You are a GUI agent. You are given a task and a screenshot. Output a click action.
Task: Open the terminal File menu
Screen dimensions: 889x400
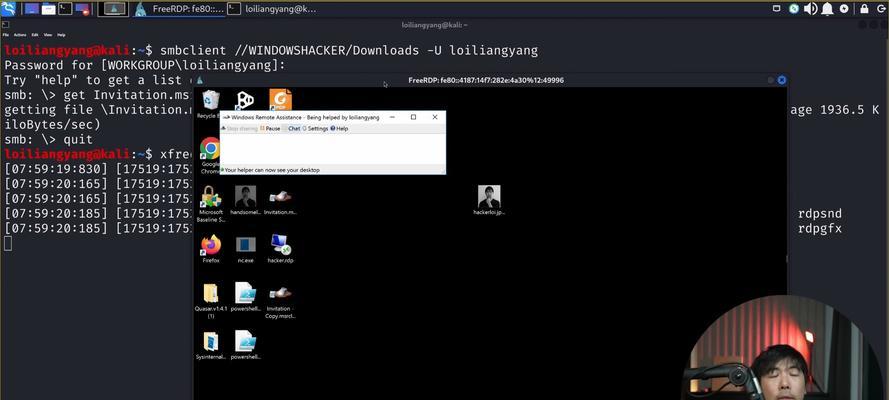6,35
